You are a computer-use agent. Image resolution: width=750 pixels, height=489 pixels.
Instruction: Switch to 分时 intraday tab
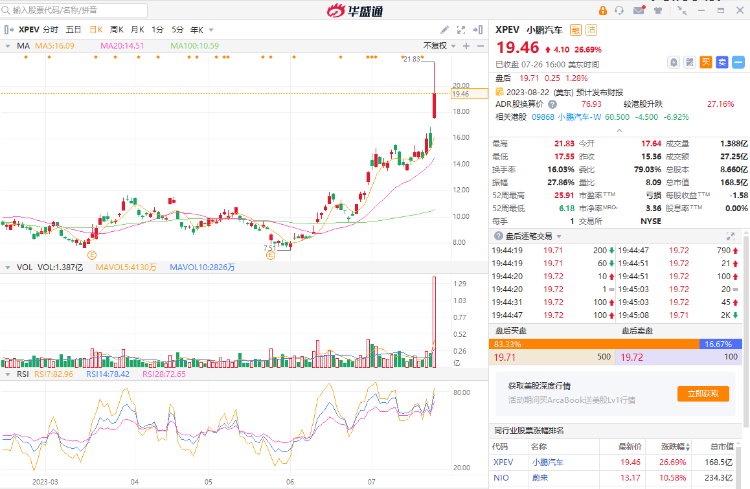[50, 30]
